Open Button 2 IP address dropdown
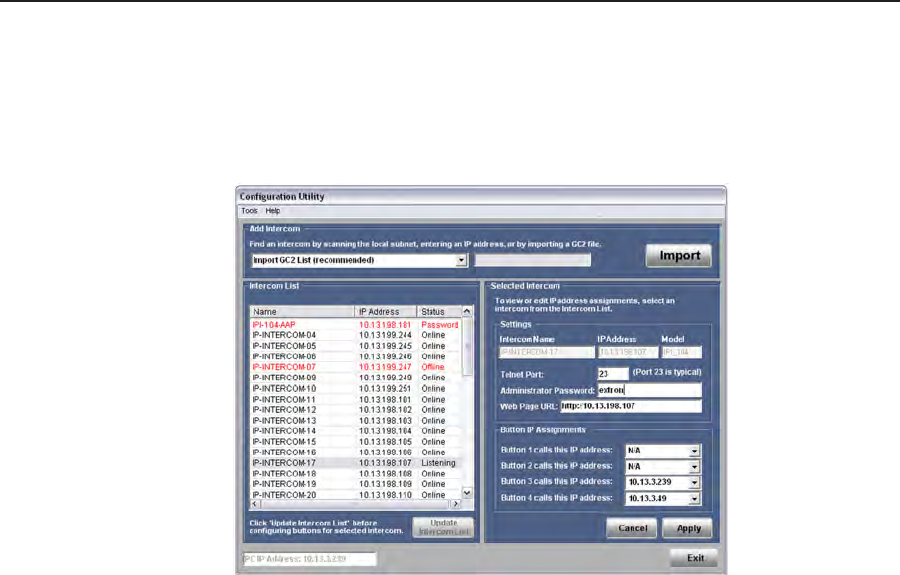Viewport: 900px width, 575px height. point(695,467)
